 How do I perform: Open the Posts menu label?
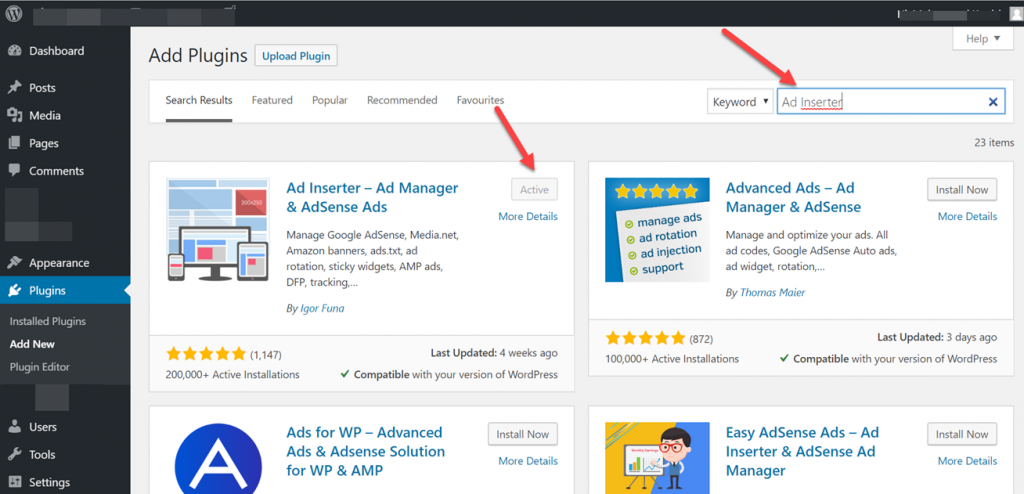(42, 88)
